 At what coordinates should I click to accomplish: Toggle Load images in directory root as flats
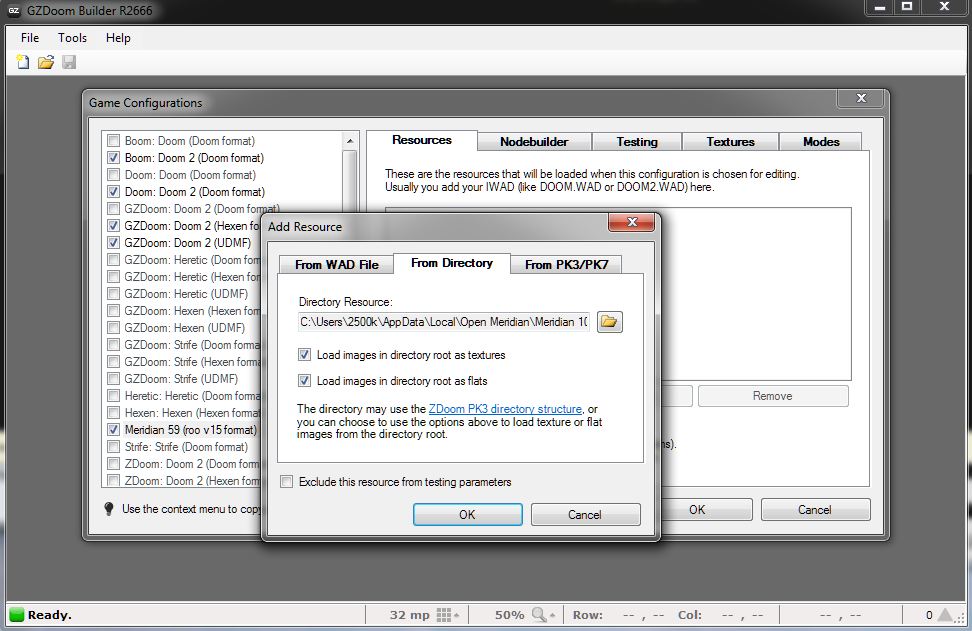click(x=304, y=381)
